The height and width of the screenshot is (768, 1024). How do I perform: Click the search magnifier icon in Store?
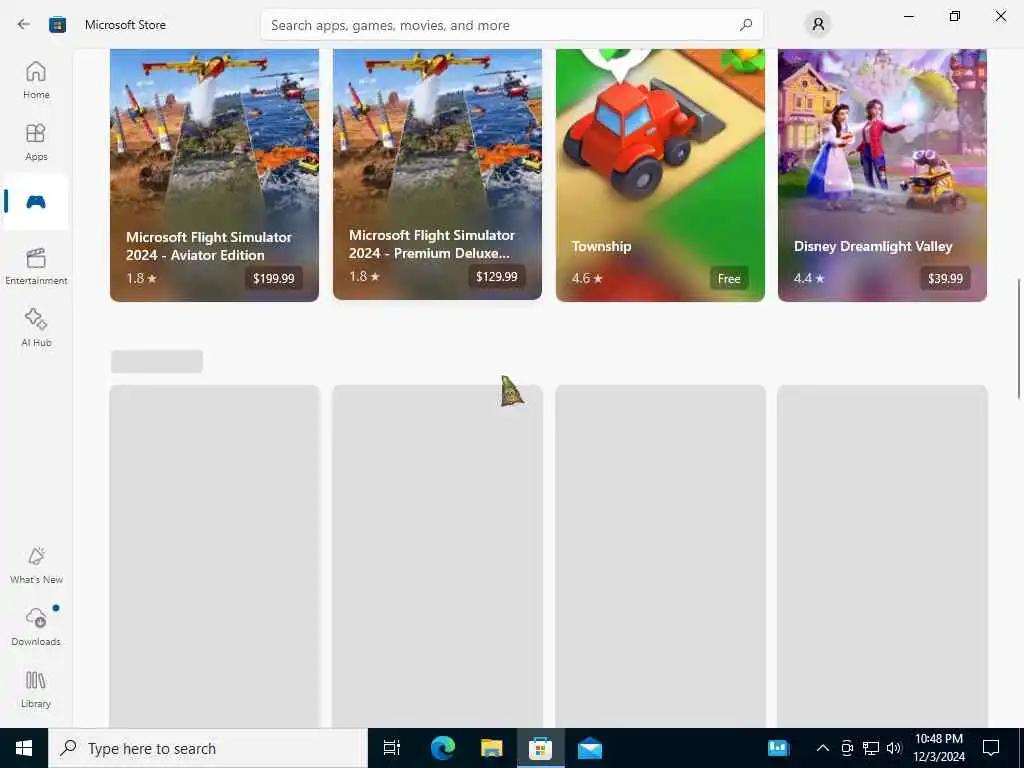point(746,25)
